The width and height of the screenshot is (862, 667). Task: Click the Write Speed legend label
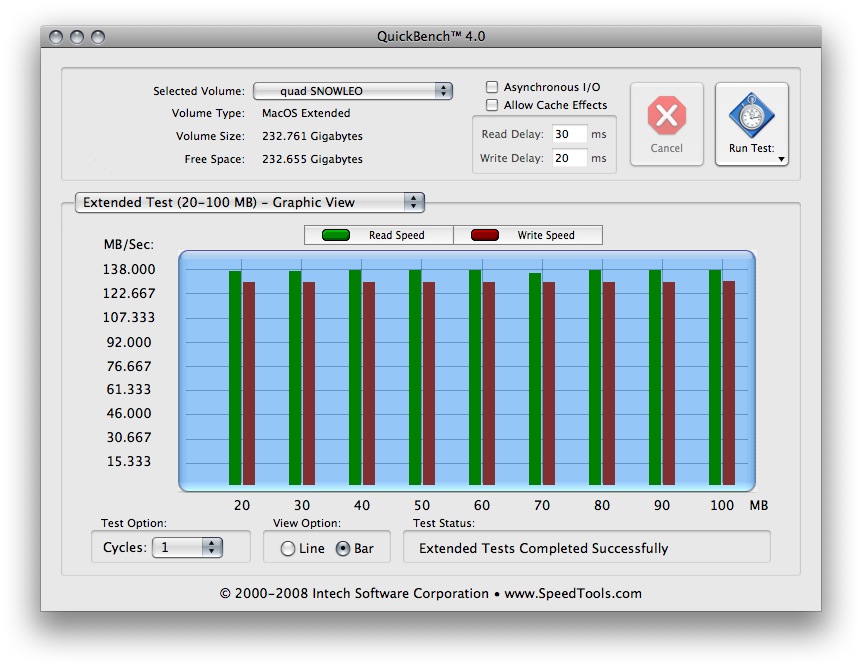pos(546,235)
